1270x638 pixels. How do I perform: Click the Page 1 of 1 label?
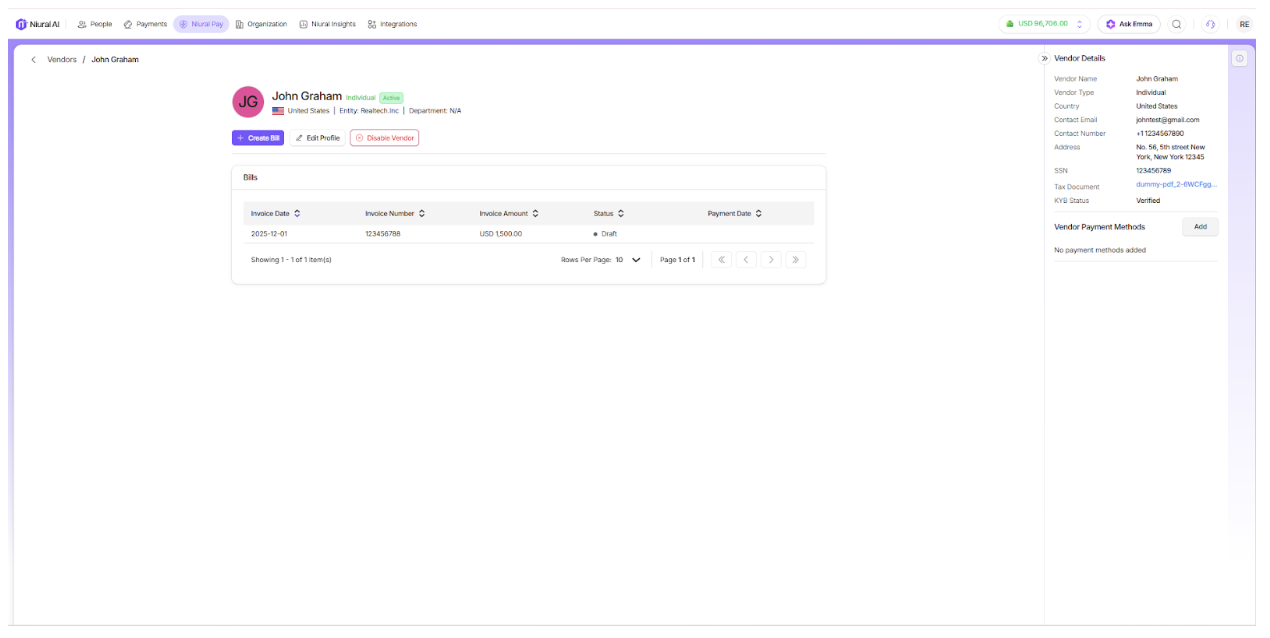(678, 260)
